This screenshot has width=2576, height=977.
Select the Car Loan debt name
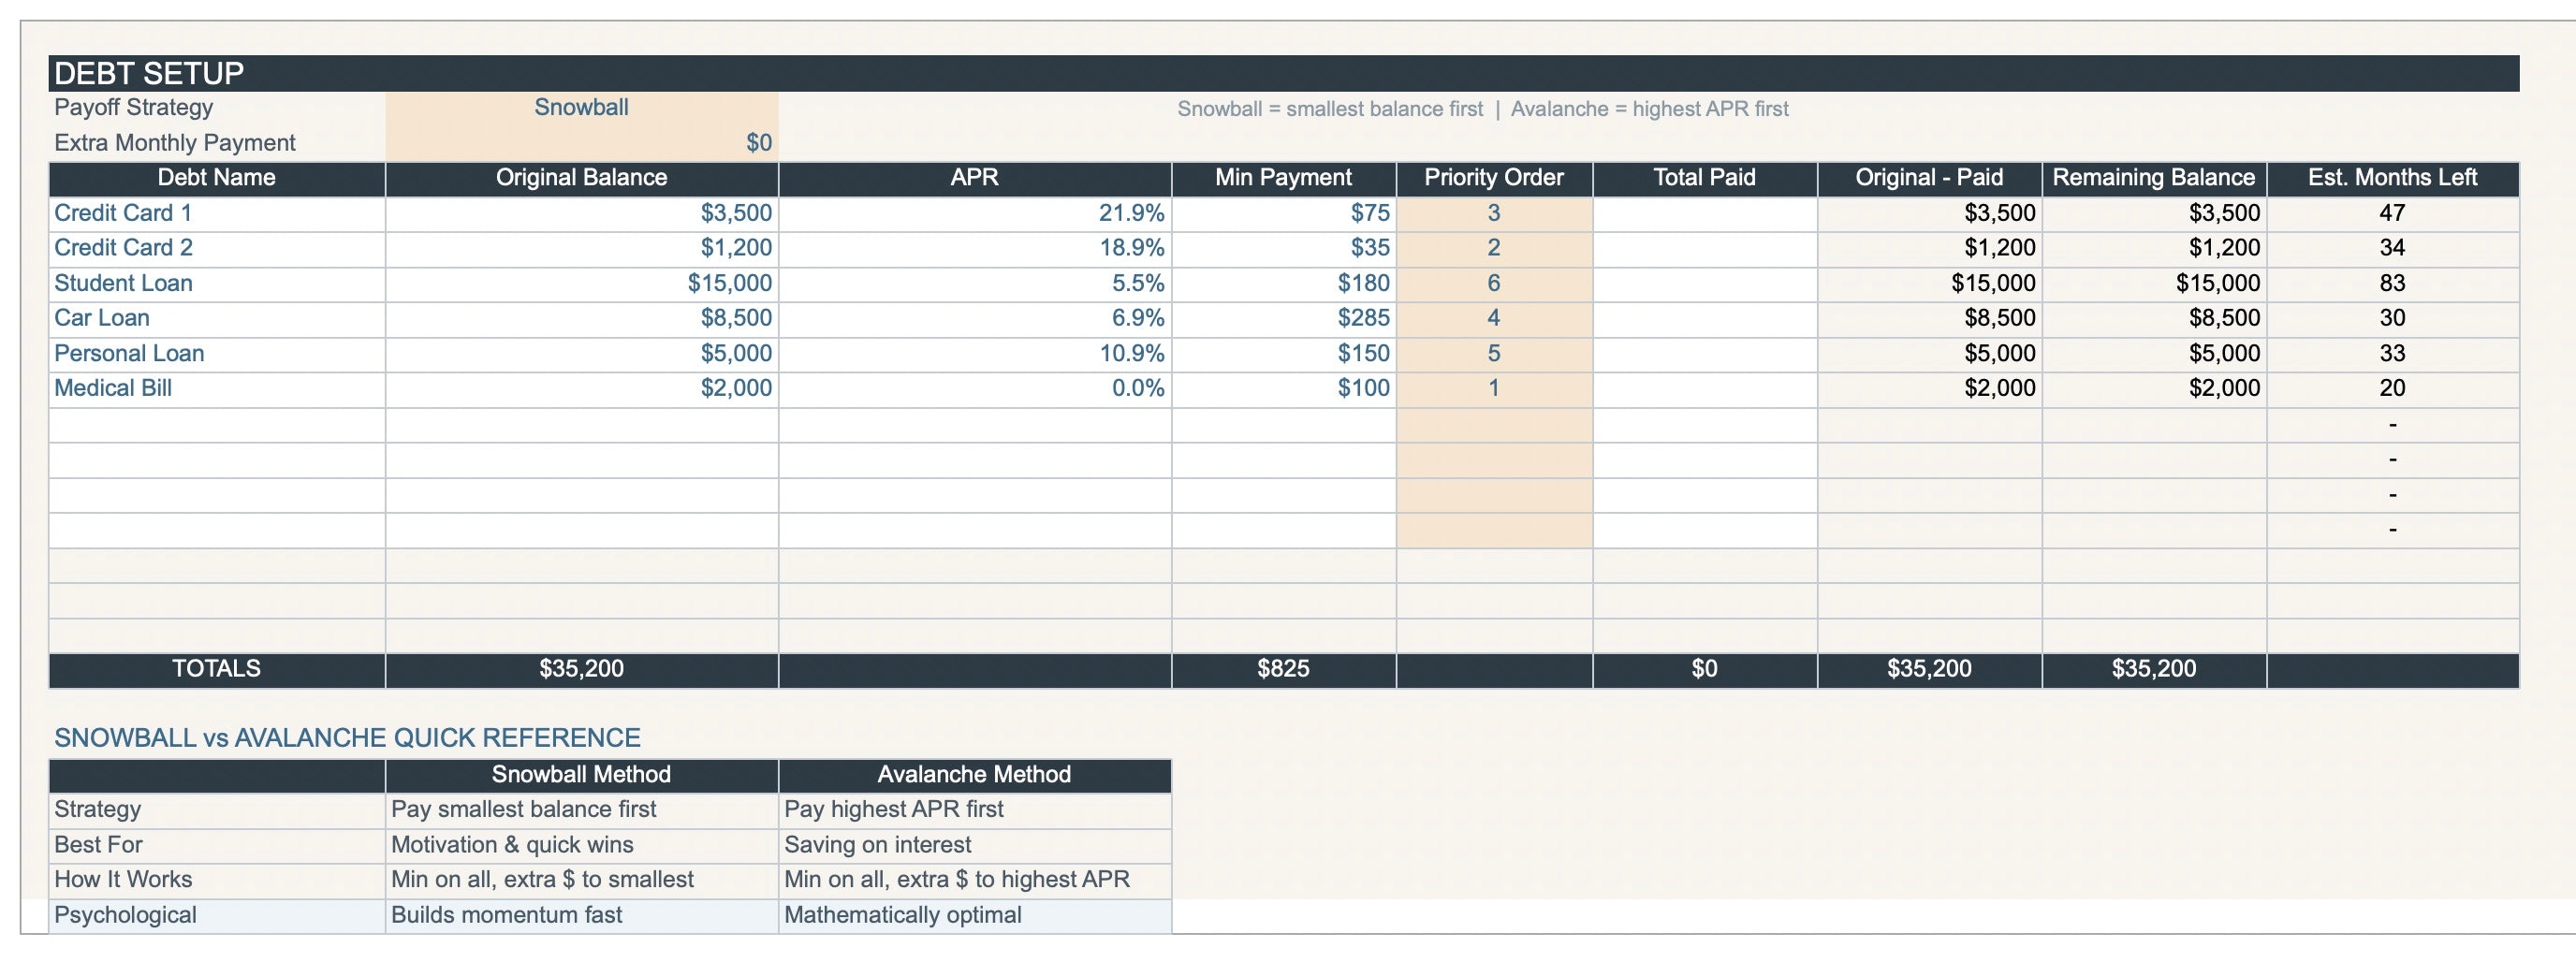click(217, 319)
